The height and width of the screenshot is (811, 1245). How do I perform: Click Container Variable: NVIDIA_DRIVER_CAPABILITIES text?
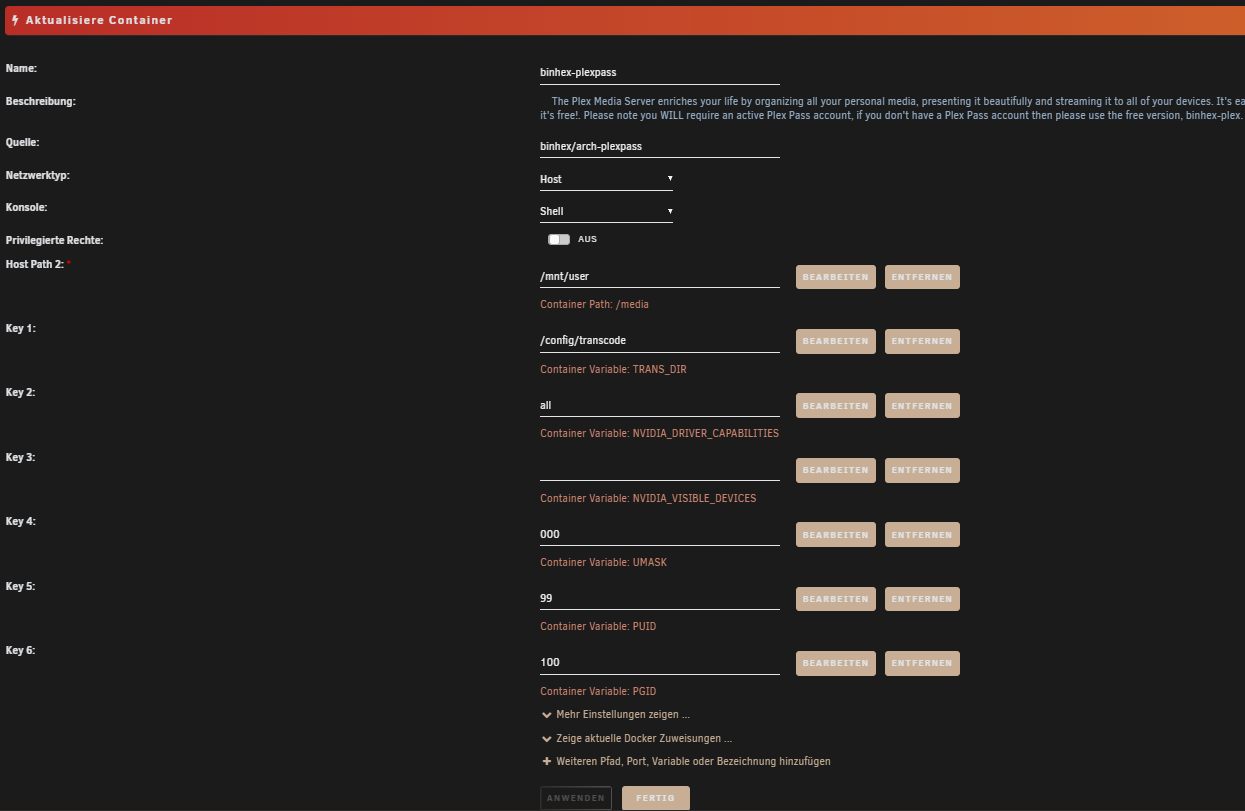[x=659, y=434]
